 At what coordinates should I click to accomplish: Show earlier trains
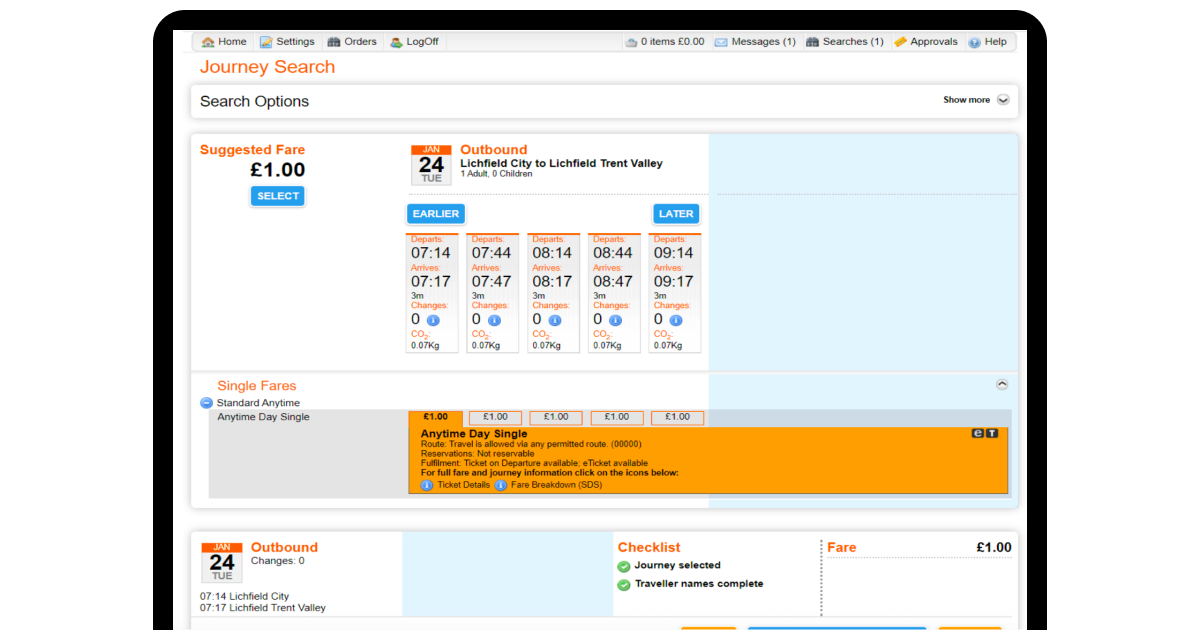click(x=436, y=214)
